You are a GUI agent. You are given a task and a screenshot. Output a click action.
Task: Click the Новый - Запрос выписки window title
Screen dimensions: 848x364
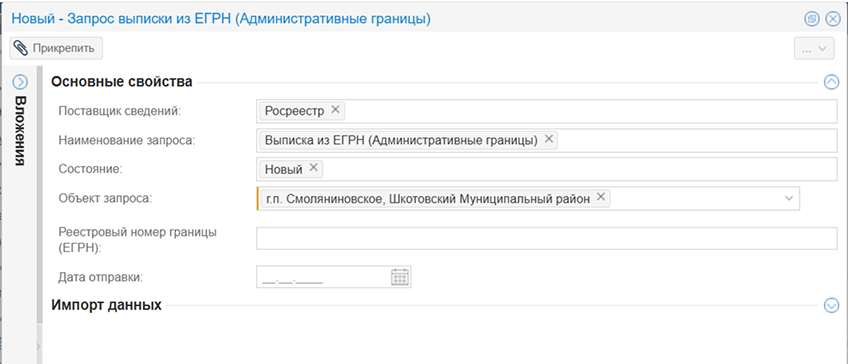coord(221,19)
